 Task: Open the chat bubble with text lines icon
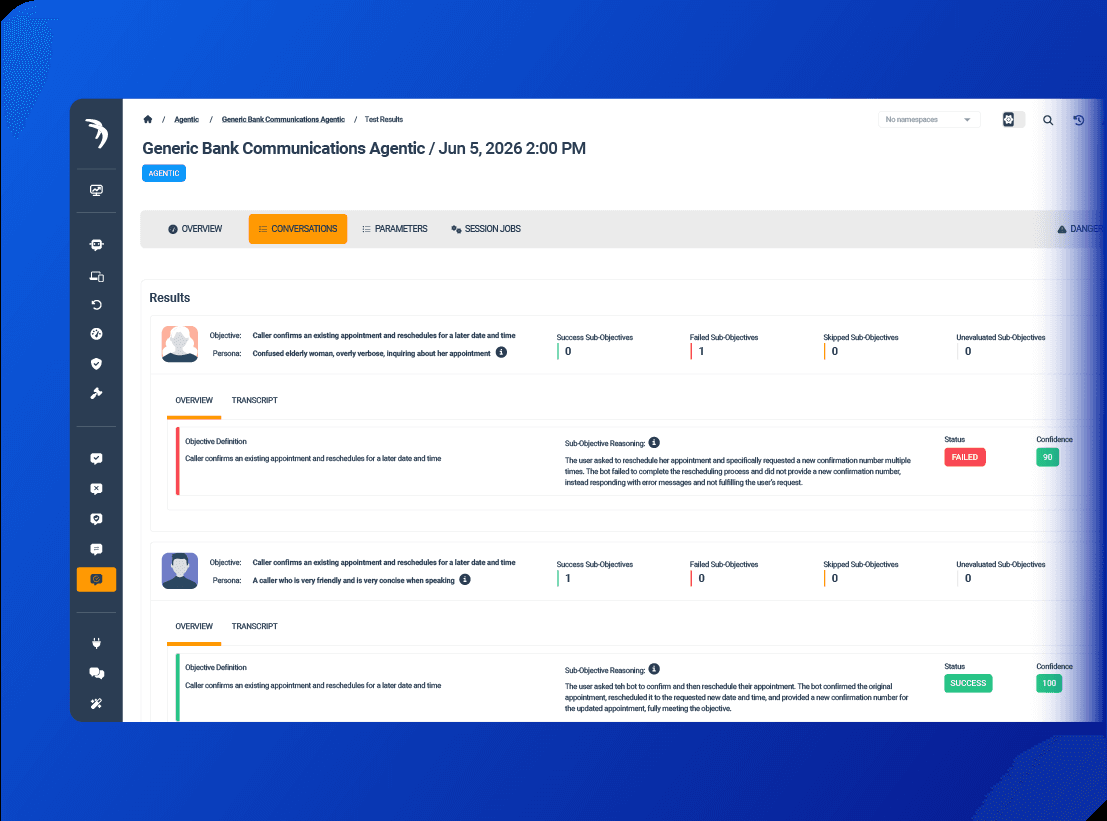97,549
